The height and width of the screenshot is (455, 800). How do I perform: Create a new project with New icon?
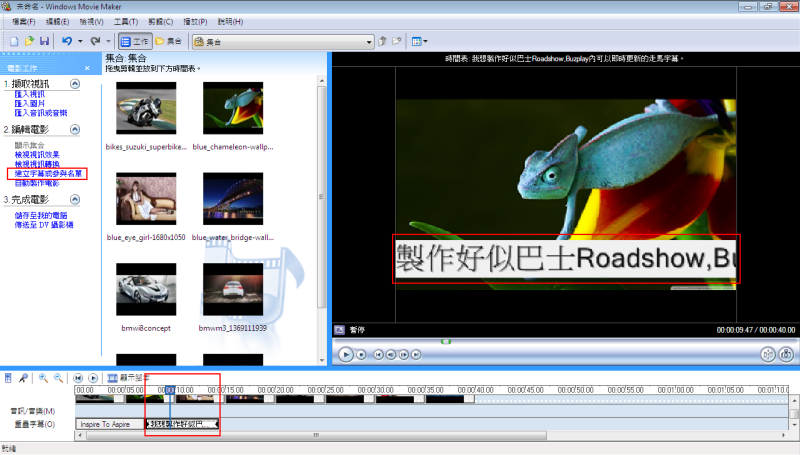pyautogui.click(x=14, y=41)
